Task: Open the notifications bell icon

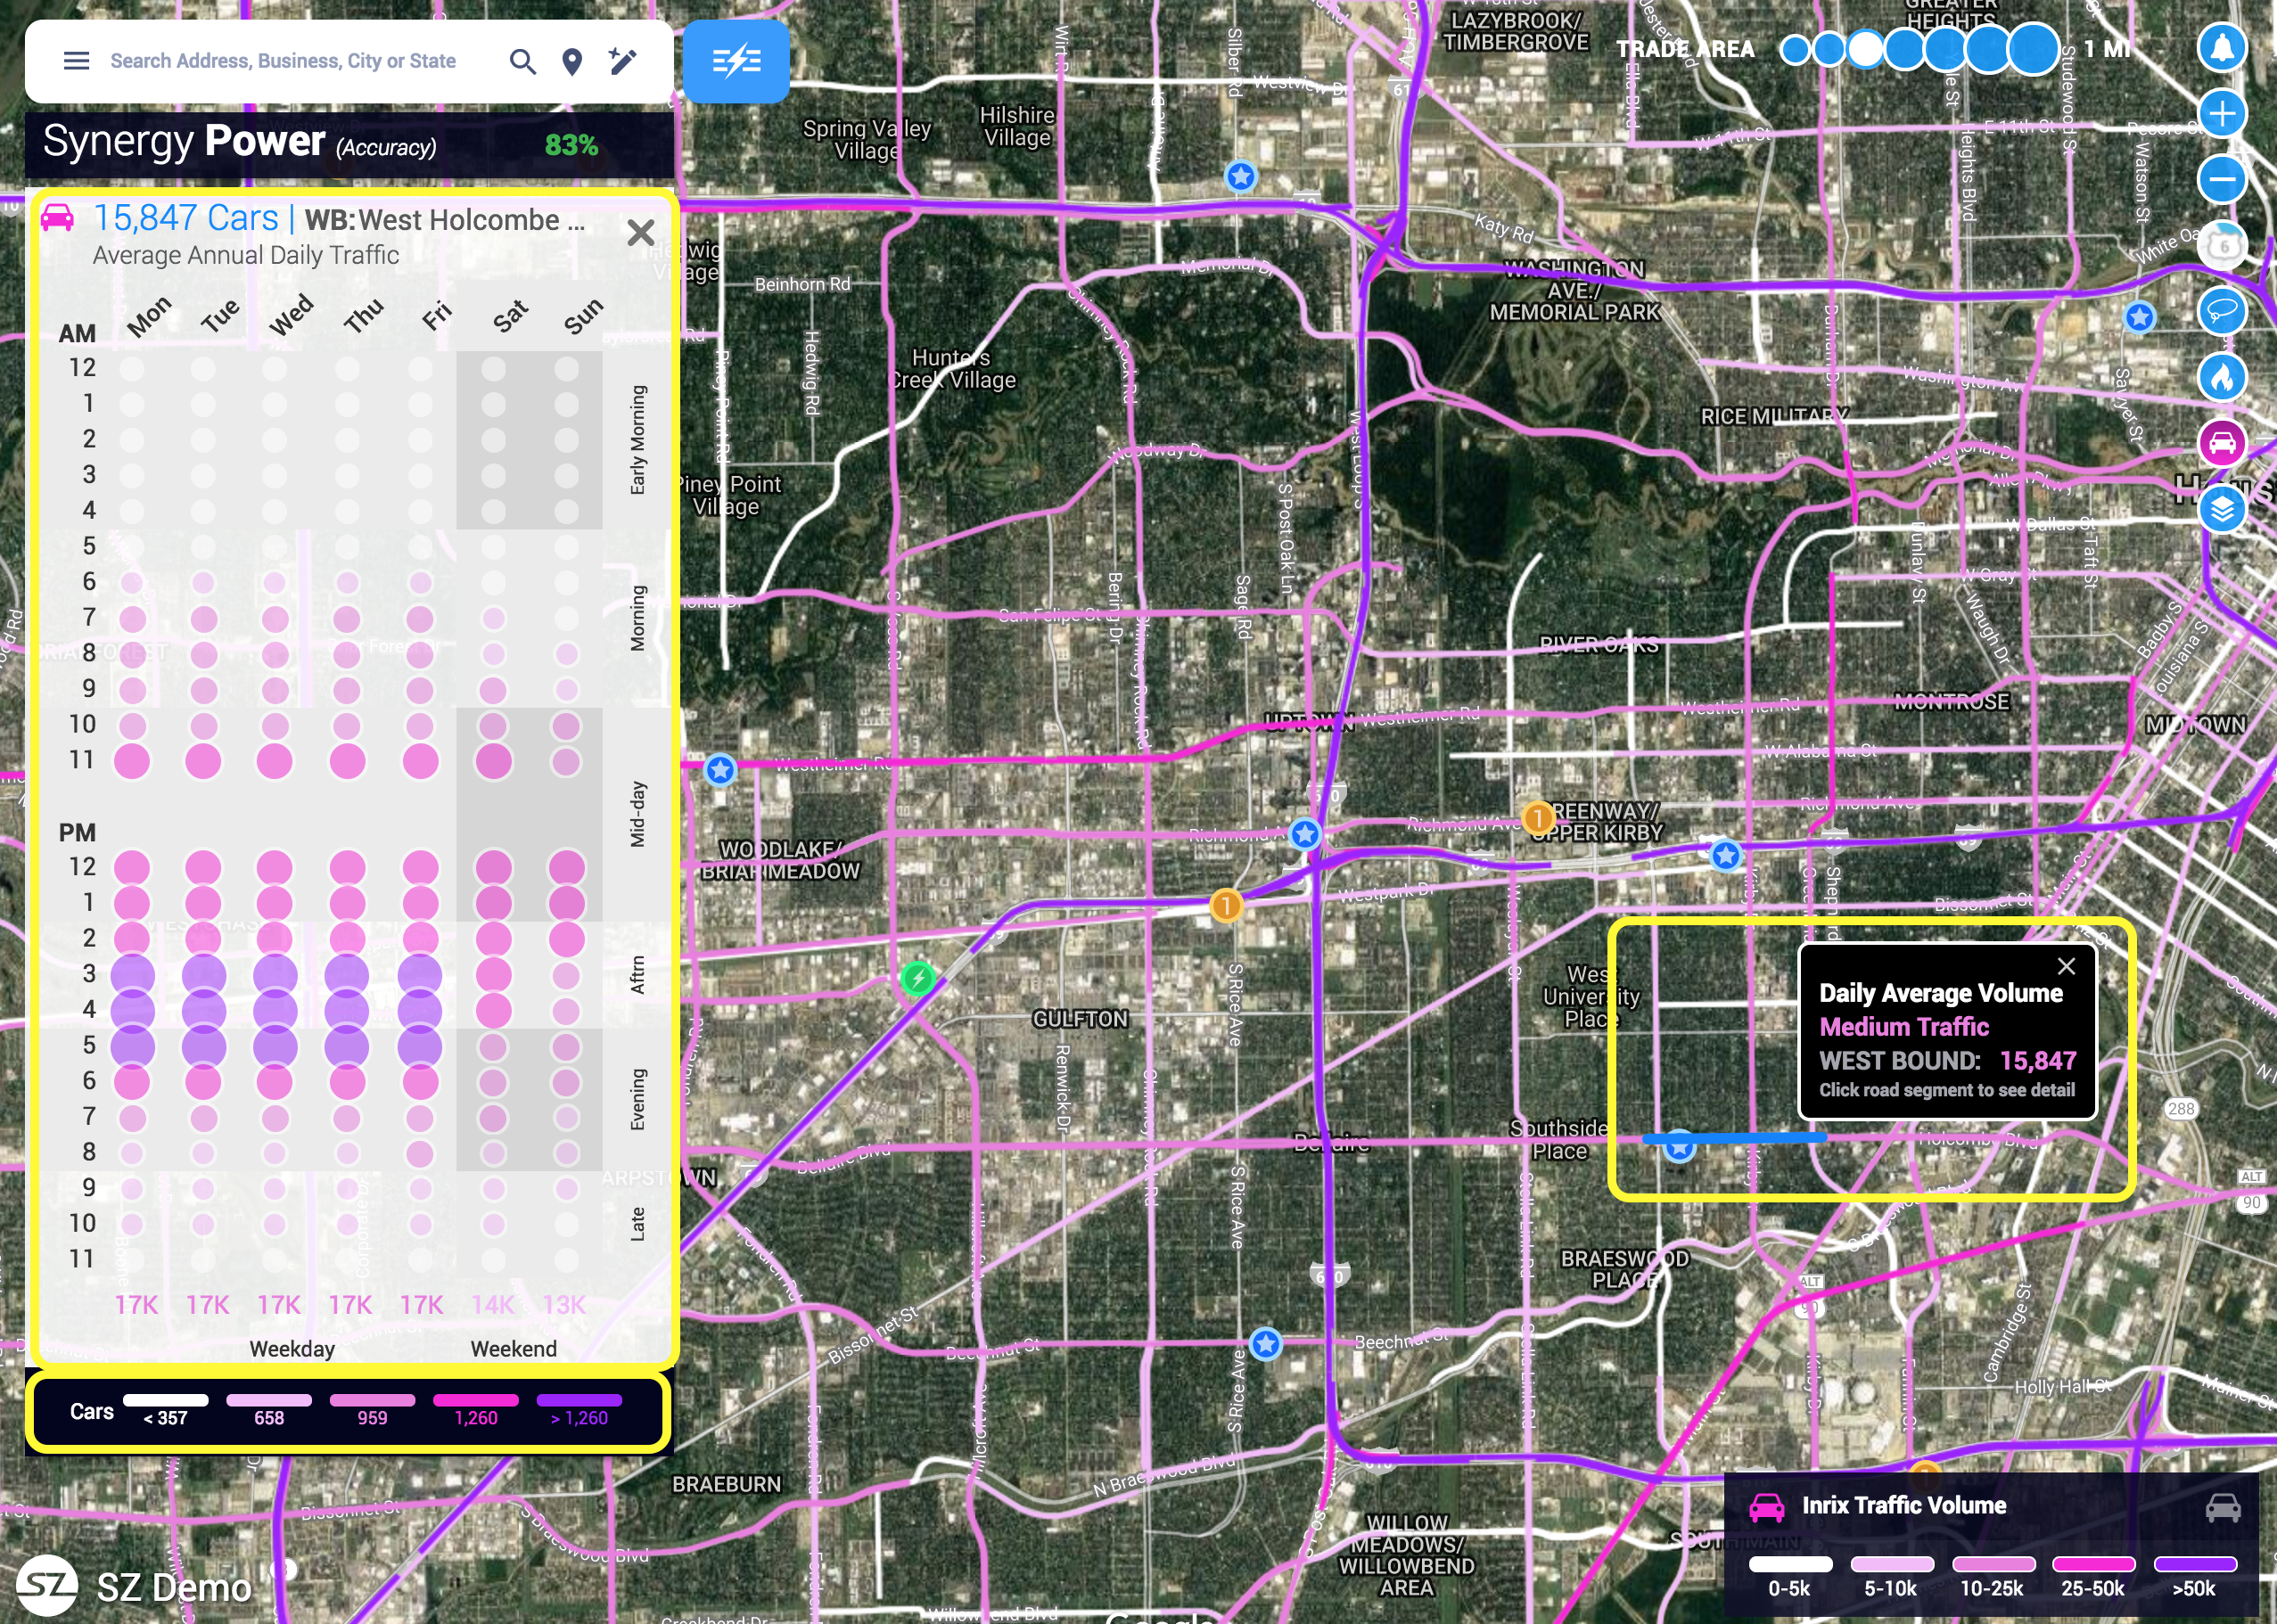Action: [2221, 47]
